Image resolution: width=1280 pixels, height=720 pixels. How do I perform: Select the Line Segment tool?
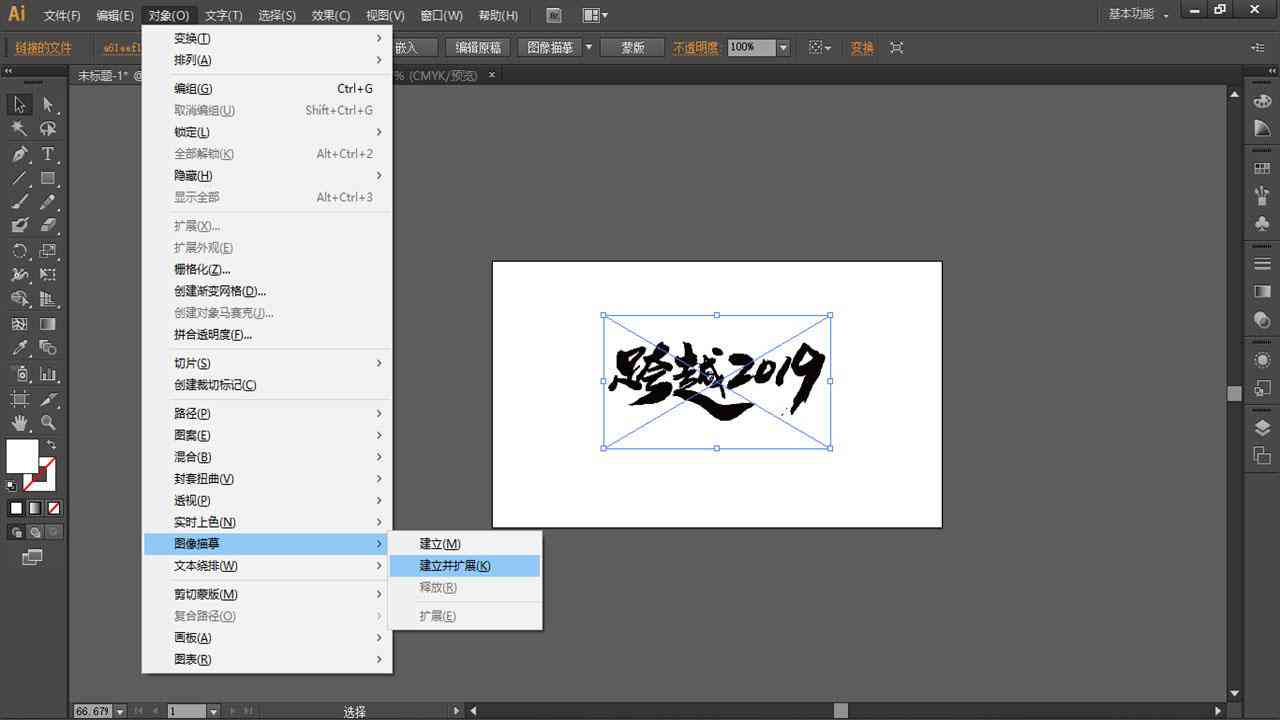click(19, 178)
